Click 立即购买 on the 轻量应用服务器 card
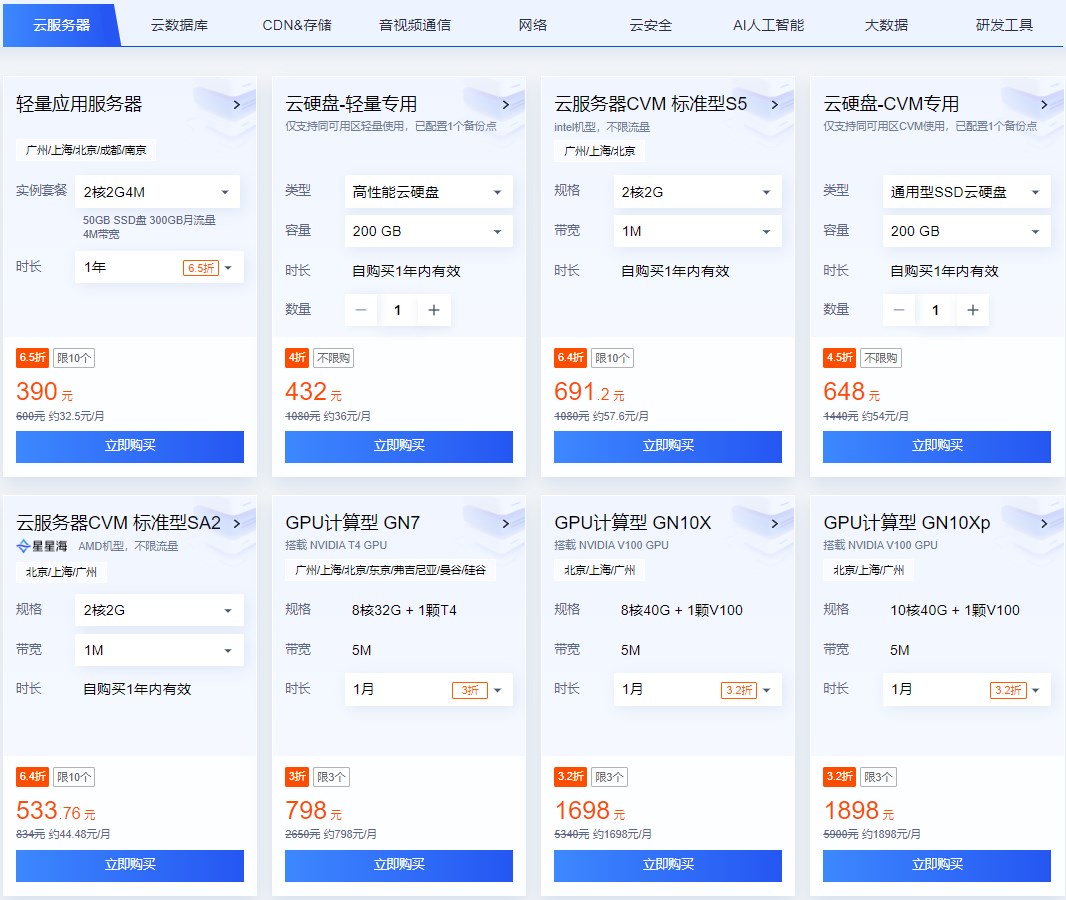1066x900 pixels. click(x=130, y=447)
